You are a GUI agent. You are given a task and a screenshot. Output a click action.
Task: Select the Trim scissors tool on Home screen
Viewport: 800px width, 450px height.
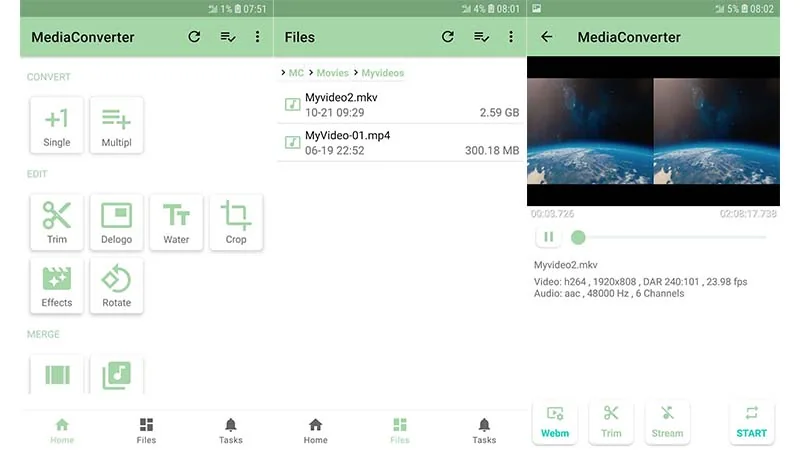point(57,222)
